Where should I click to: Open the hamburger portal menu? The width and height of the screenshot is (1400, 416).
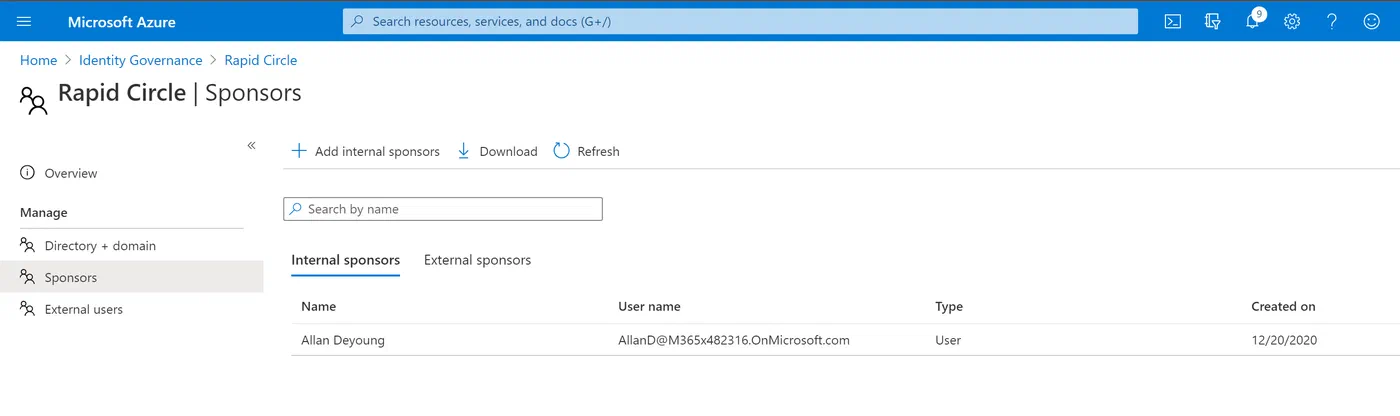[x=25, y=21]
